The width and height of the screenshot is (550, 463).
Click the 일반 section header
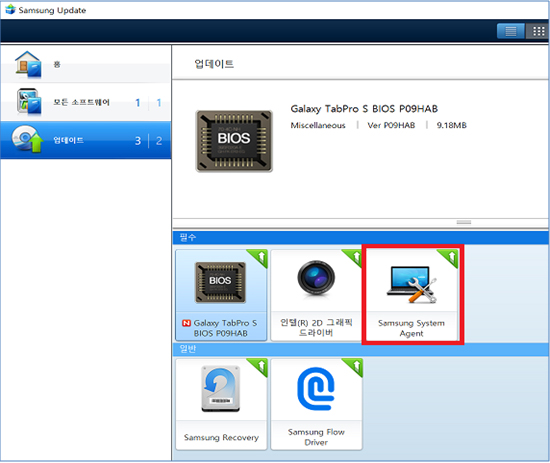361,349
